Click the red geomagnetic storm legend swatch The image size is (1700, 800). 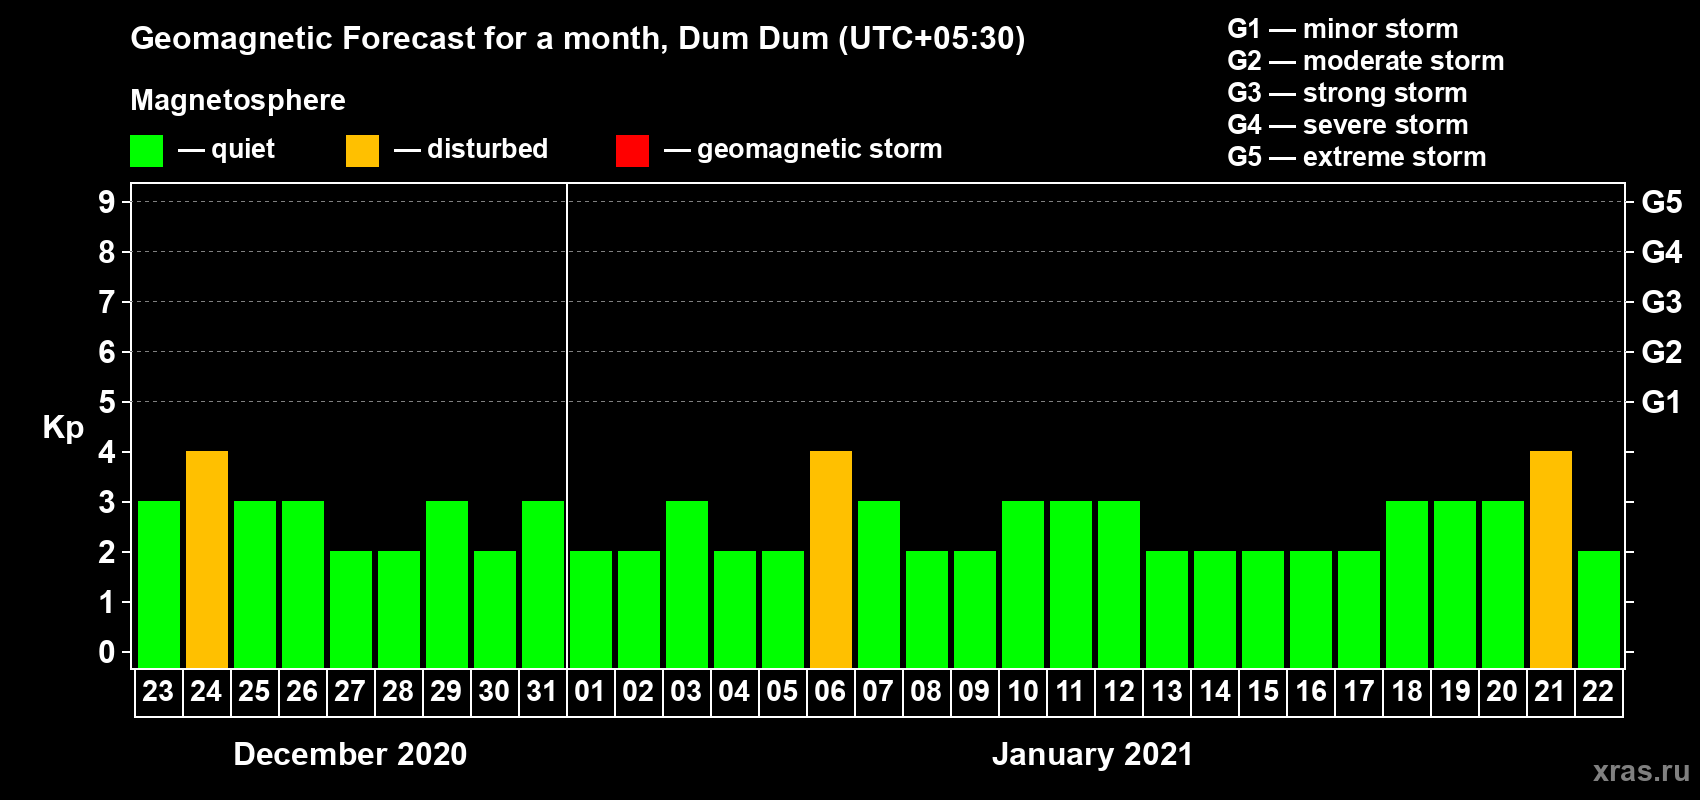(x=632, y=151)
